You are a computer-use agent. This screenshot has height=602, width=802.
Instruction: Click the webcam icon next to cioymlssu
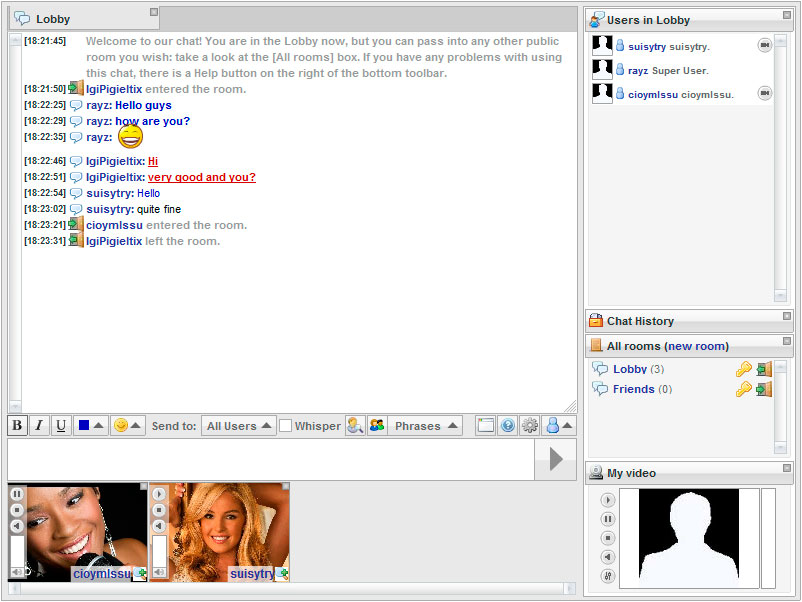pyautogui.click(x=765, y=93)
